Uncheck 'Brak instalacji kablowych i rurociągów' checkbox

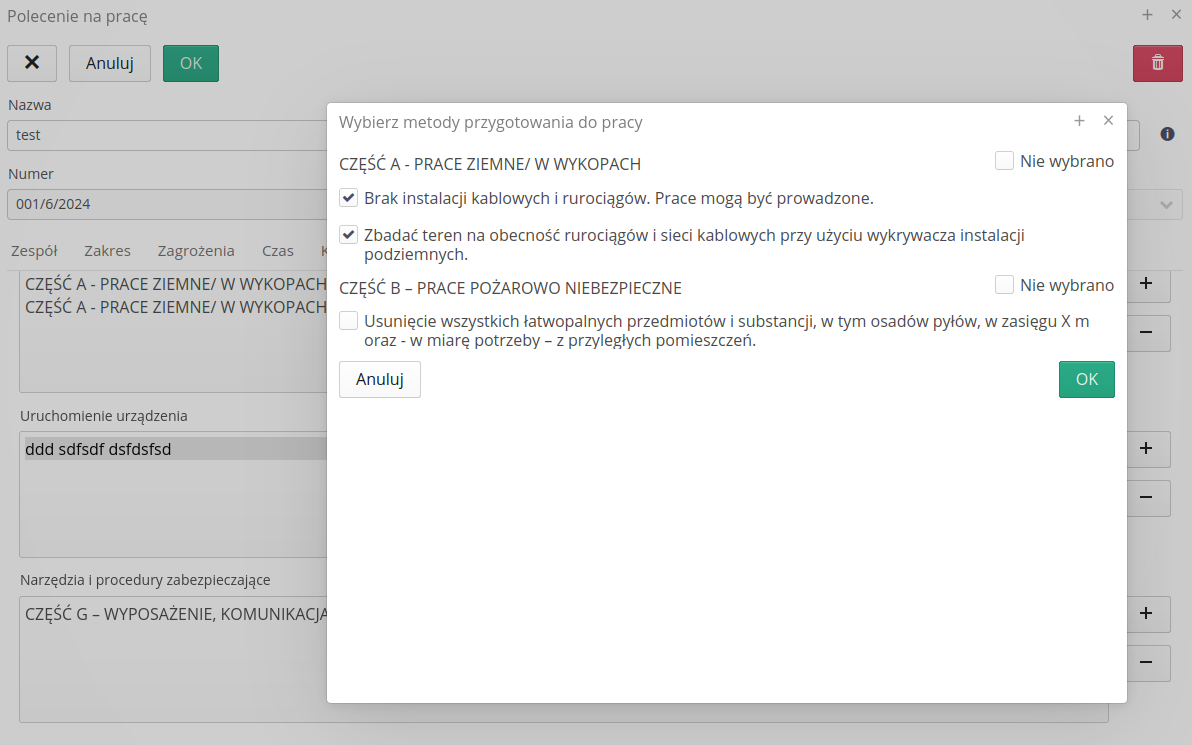coord(349,198)
